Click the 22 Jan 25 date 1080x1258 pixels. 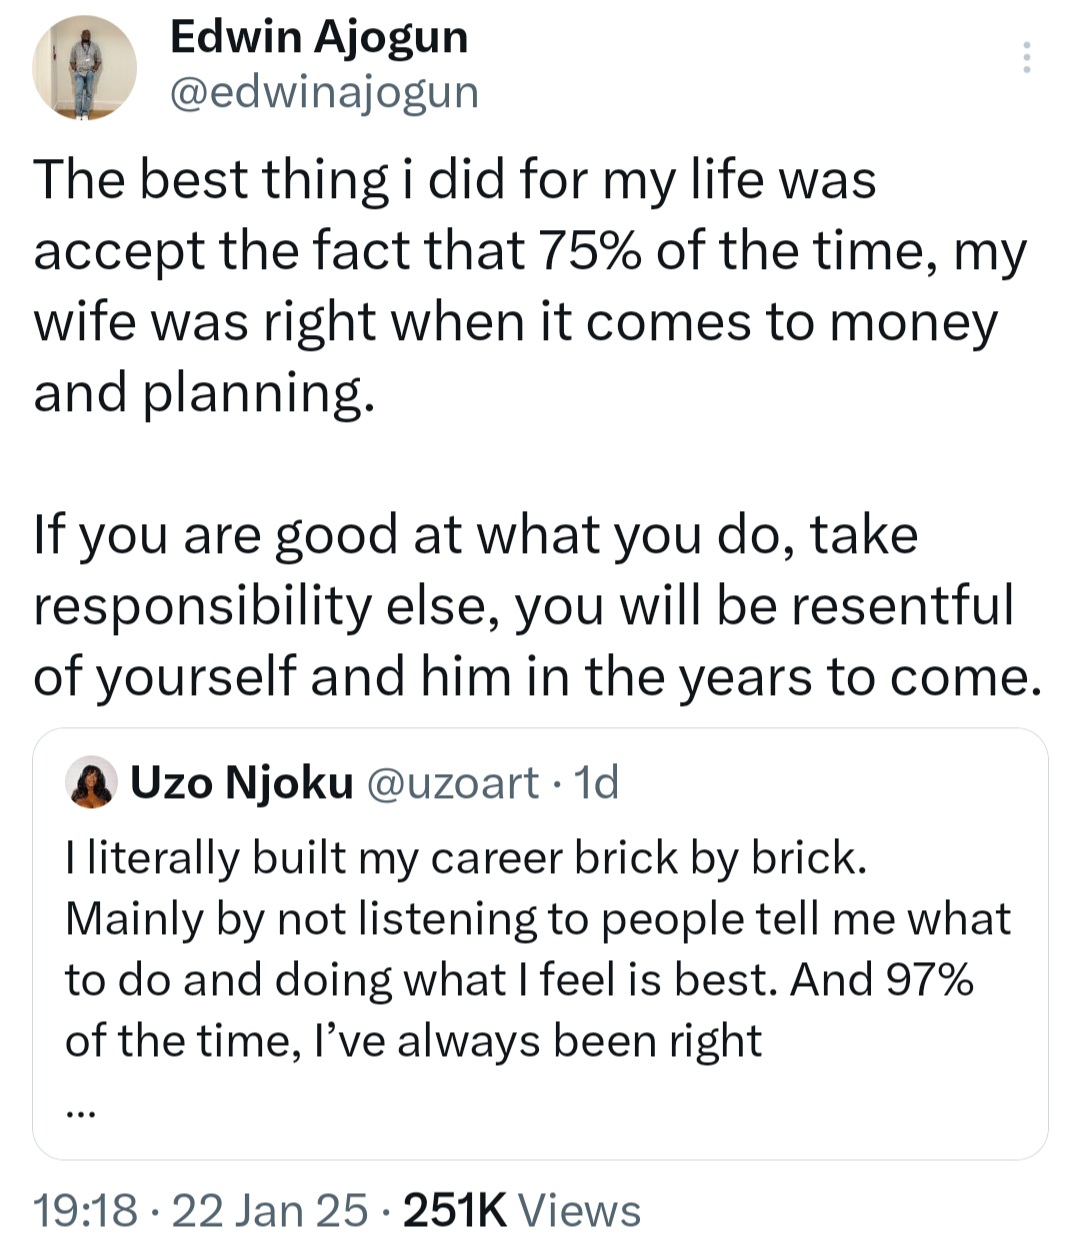pyautogui.click(x=270, y=1210)
